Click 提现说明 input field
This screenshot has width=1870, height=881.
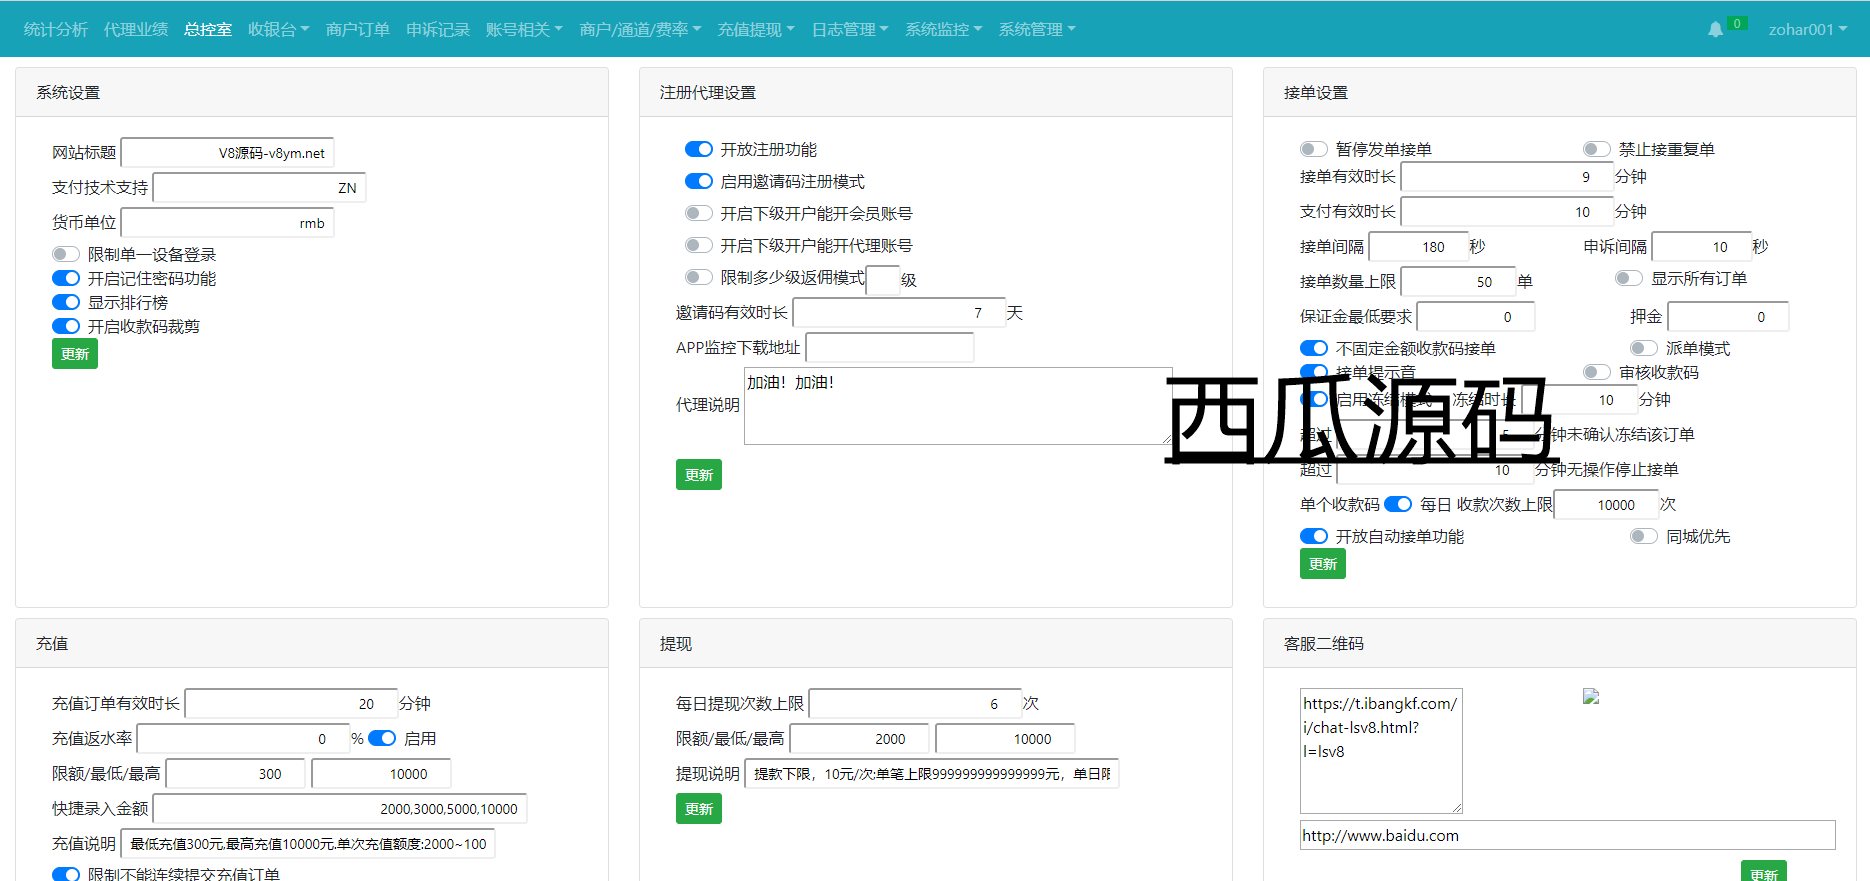pos(932,774)
